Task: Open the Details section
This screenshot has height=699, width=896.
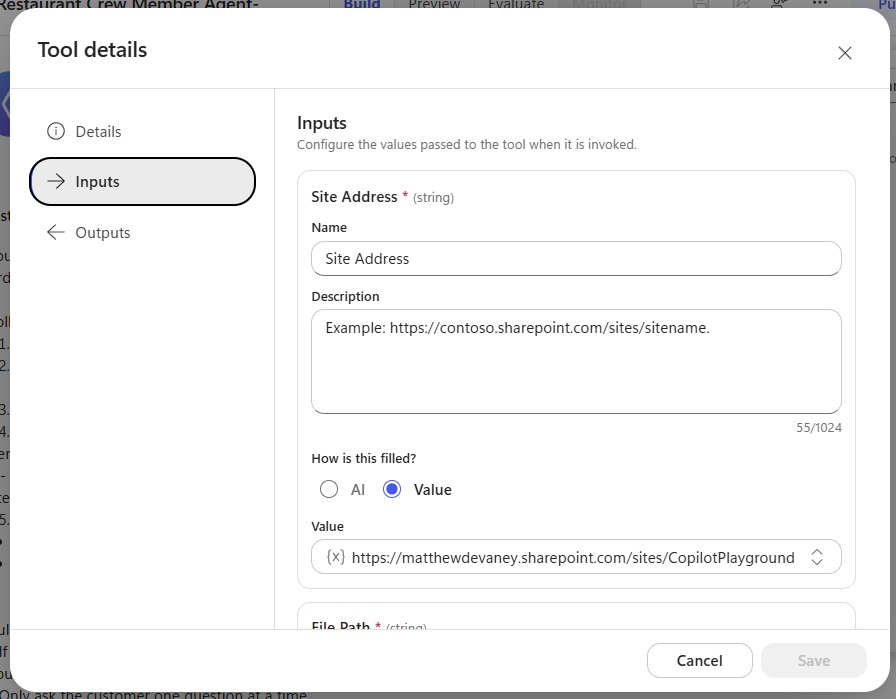Action: pyautogui.click(x=142, y=131)
